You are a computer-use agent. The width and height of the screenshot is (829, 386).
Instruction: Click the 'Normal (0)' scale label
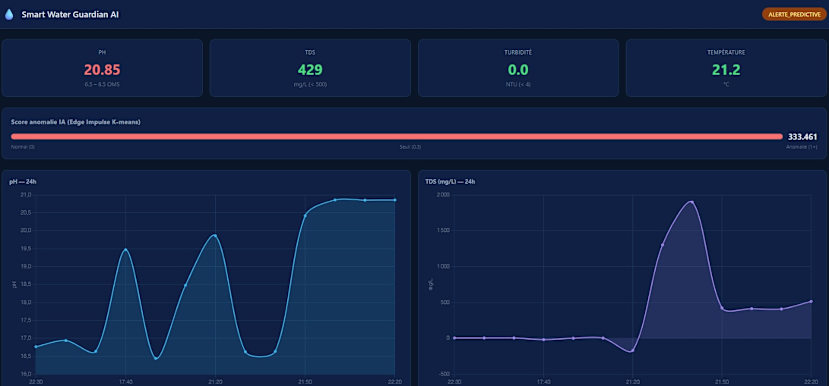pos(22,147)
